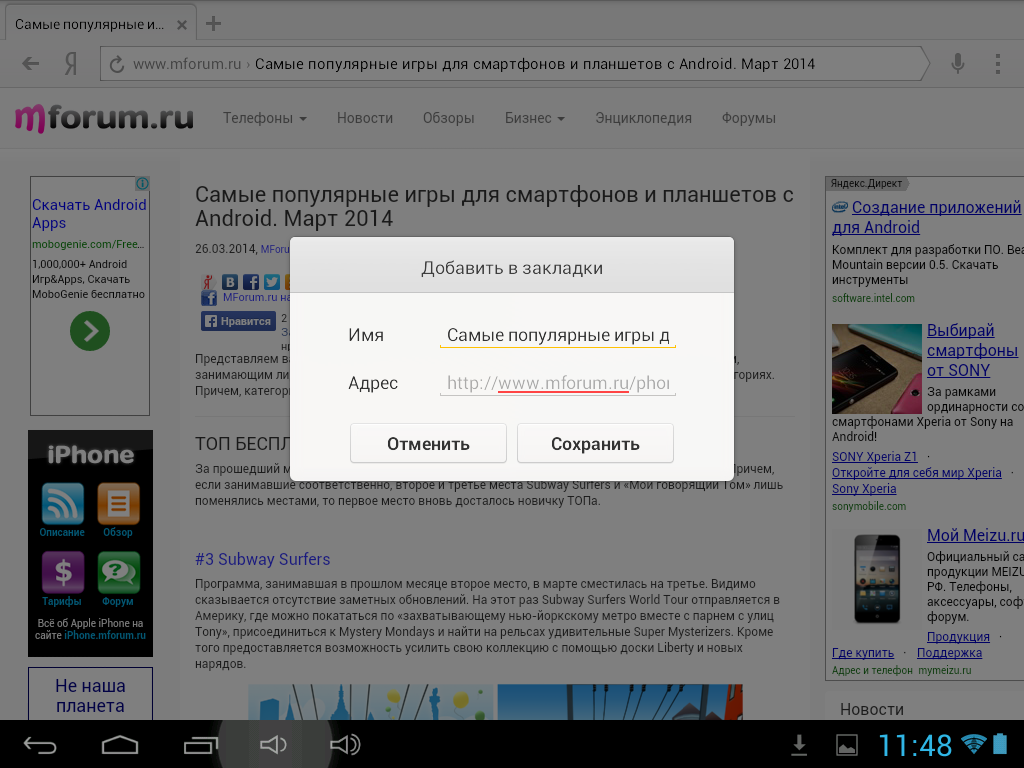Tap the volume up speaker icon
Viewport: 1024px width, 768px height.
(345, 745)
